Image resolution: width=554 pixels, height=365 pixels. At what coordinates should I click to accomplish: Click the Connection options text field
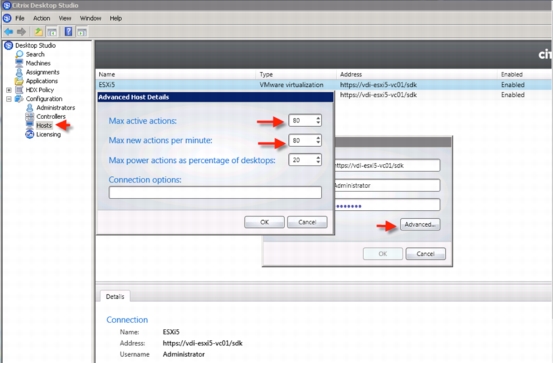click(x=215, y=193)
